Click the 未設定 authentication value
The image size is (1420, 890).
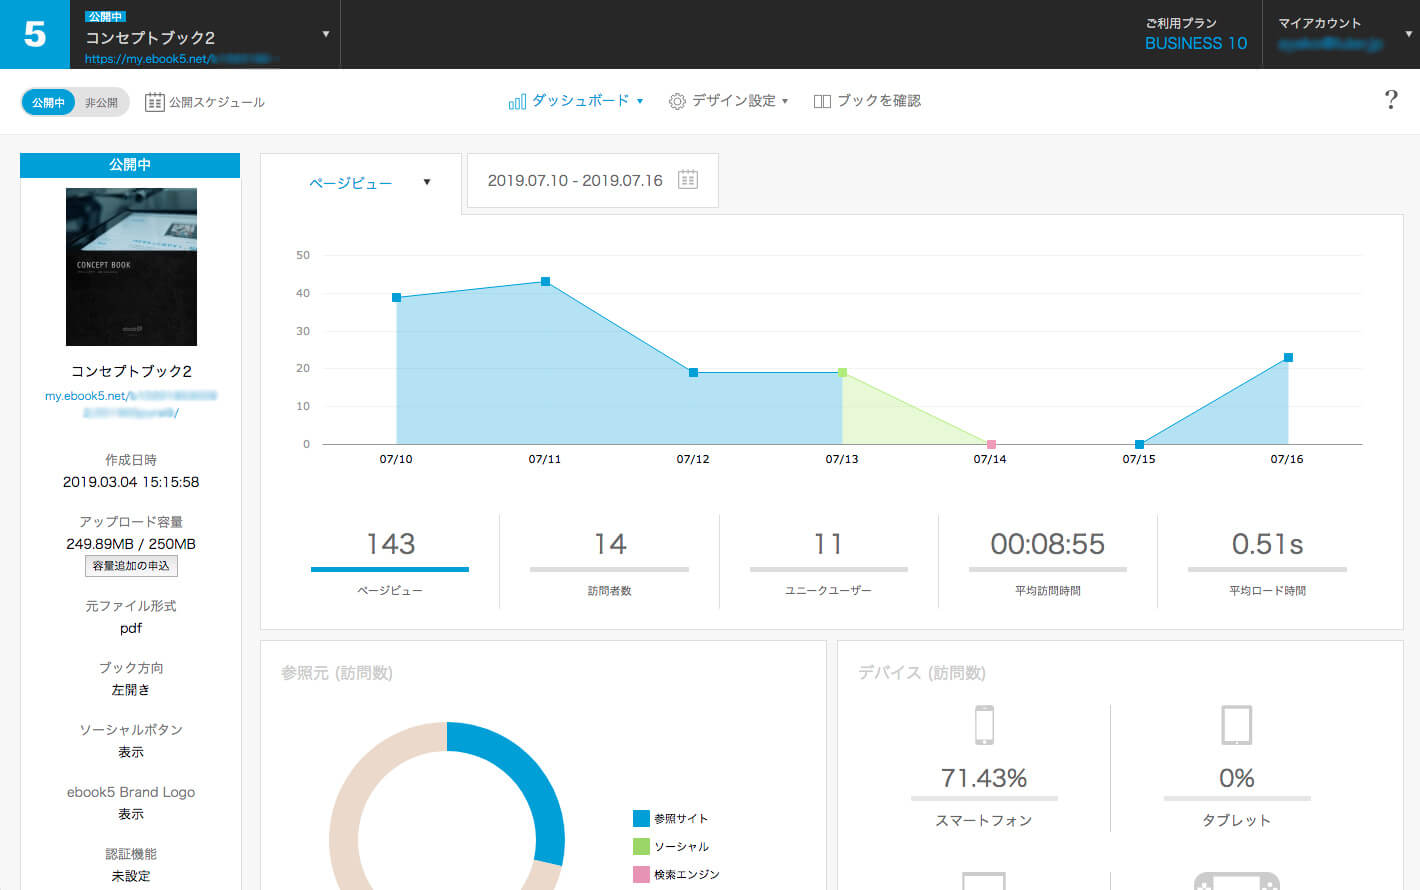click(131, 876)
